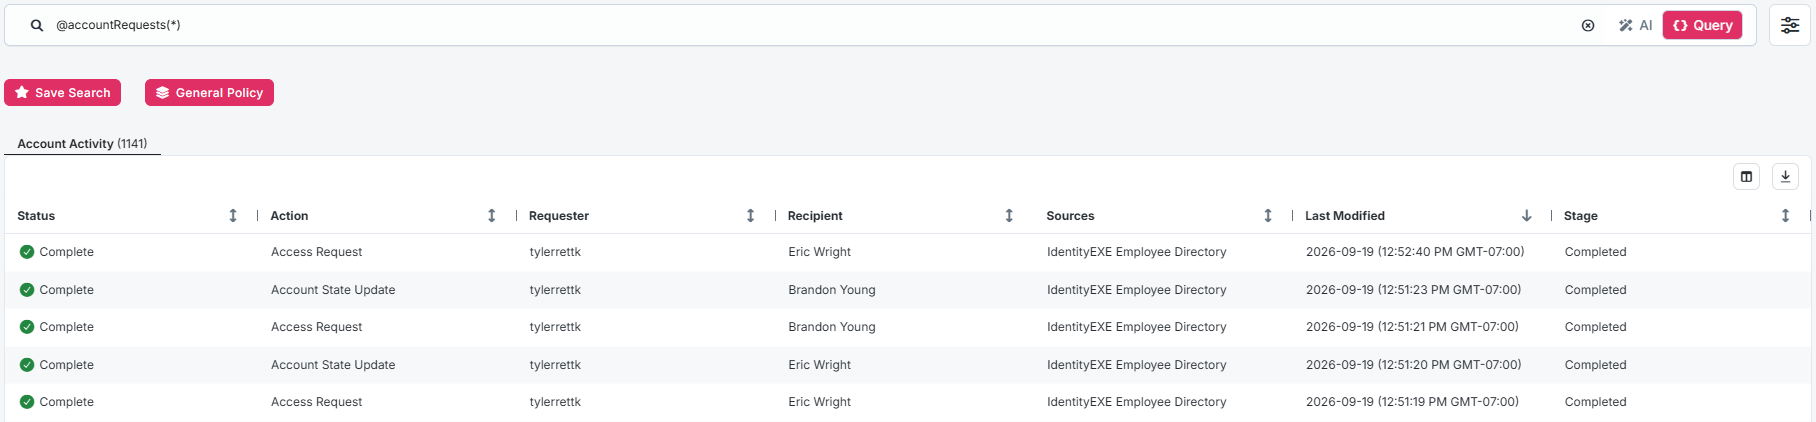The height and width of the screenshot is (422, 1816).
Task: Click the Status column header text
Action: [36, 216]
